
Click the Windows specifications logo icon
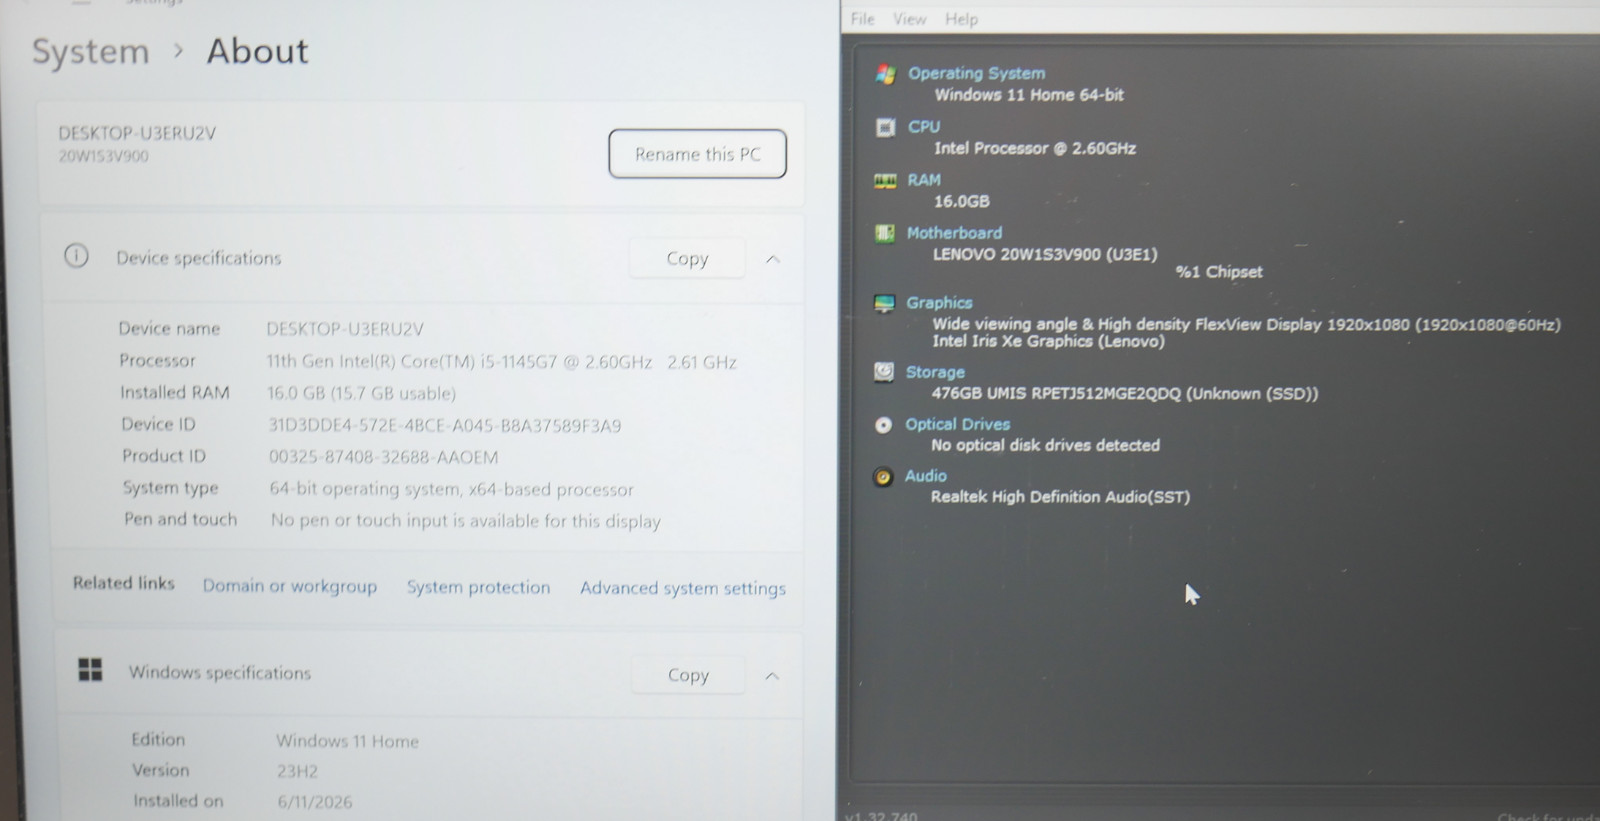(x=90, y=669)
